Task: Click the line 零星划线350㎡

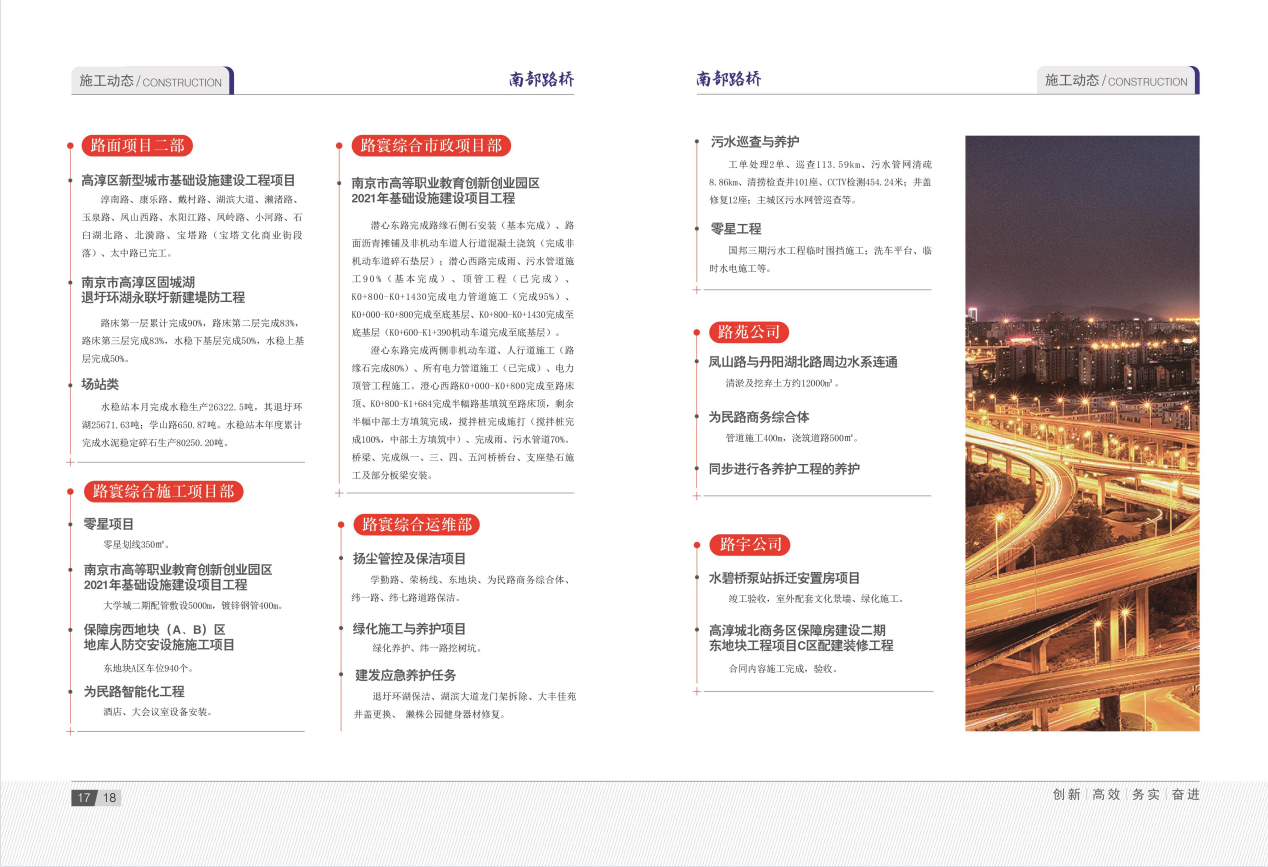Action: tap(136, 544)
